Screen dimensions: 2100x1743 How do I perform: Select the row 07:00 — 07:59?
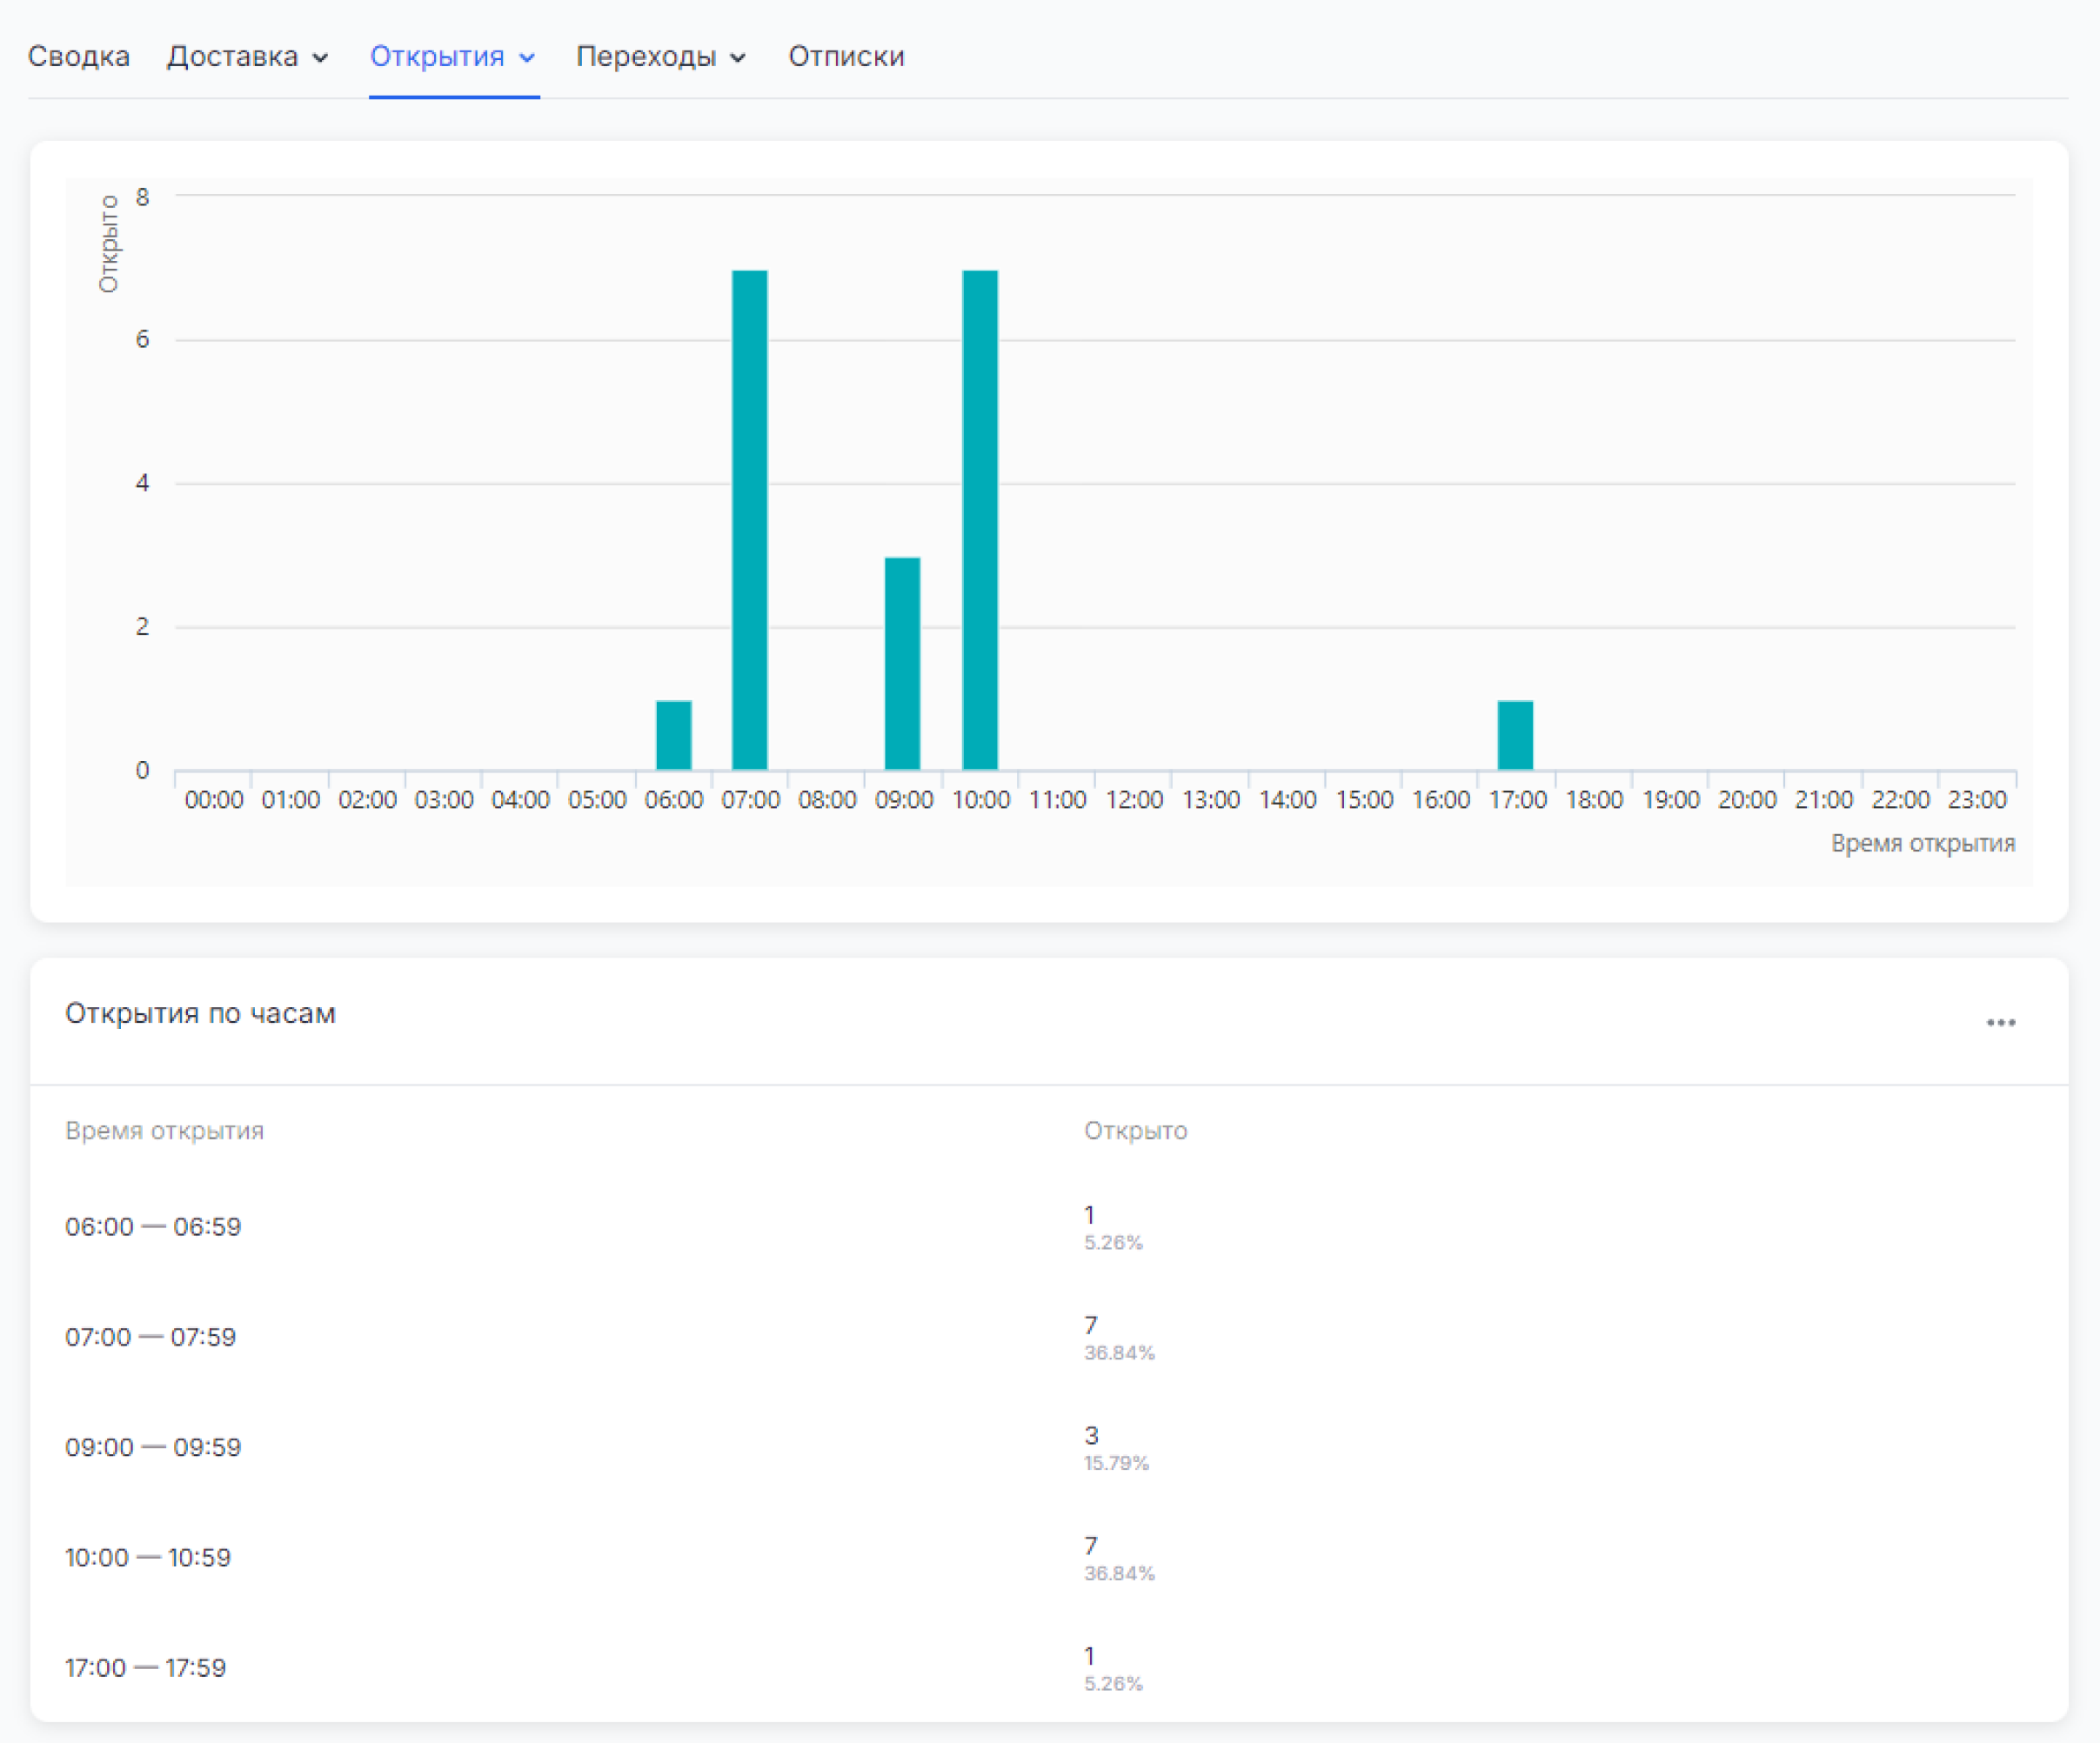click(1049, 1337)
